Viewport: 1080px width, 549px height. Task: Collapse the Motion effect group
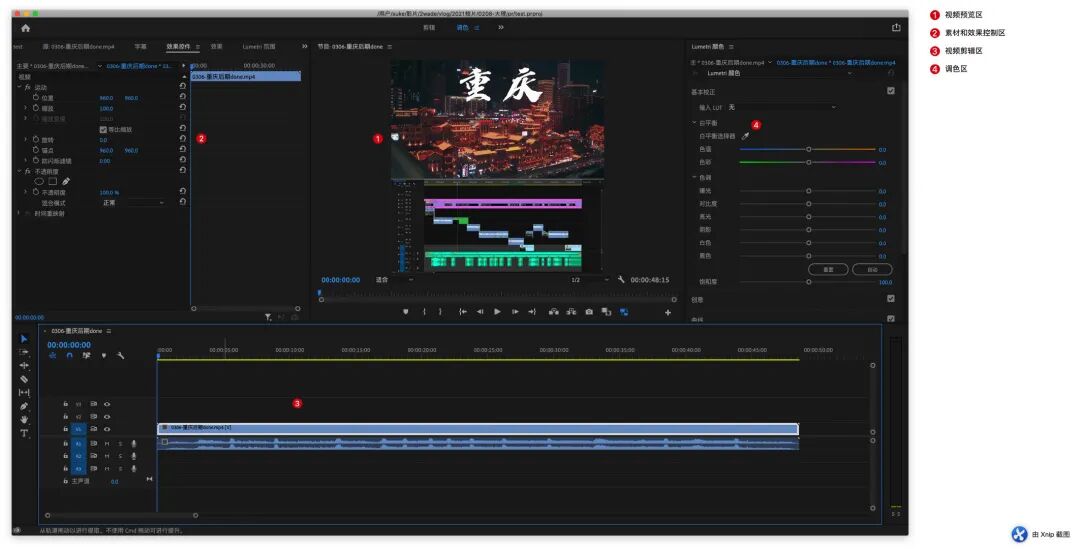click(x=19, y=87)
